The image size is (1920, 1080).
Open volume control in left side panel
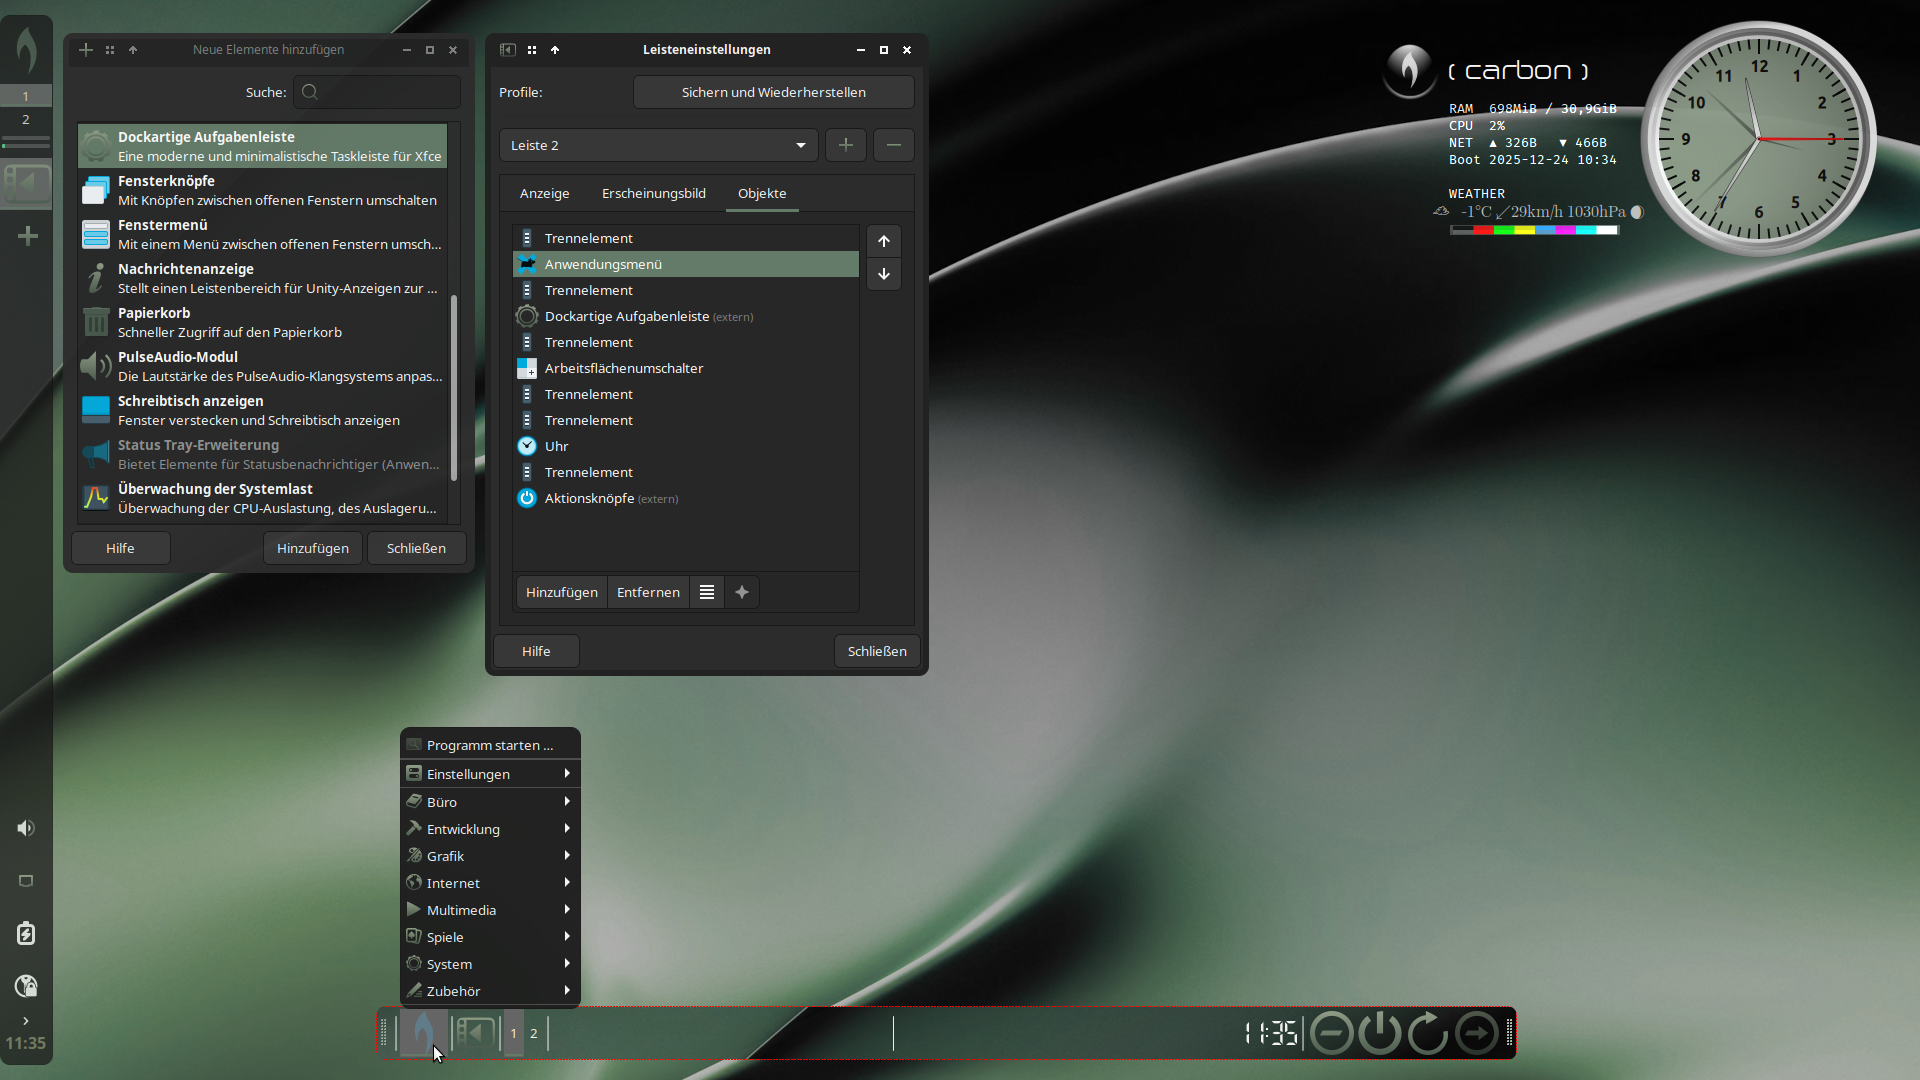(26, 828)
